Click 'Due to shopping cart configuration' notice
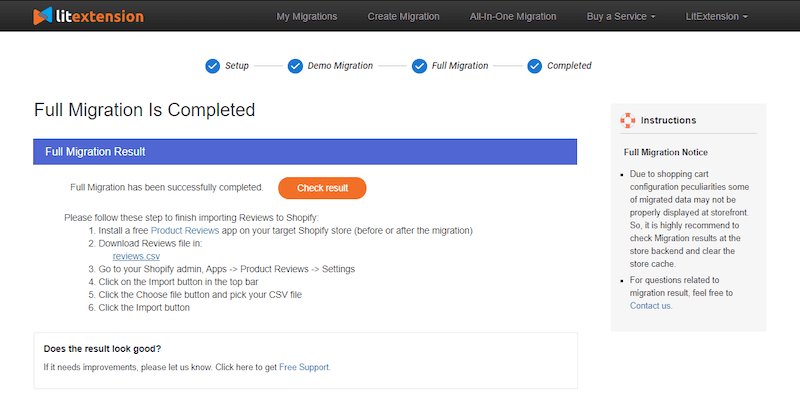The width and height of the screenshot is (800, 404). [x=689, y=219]
